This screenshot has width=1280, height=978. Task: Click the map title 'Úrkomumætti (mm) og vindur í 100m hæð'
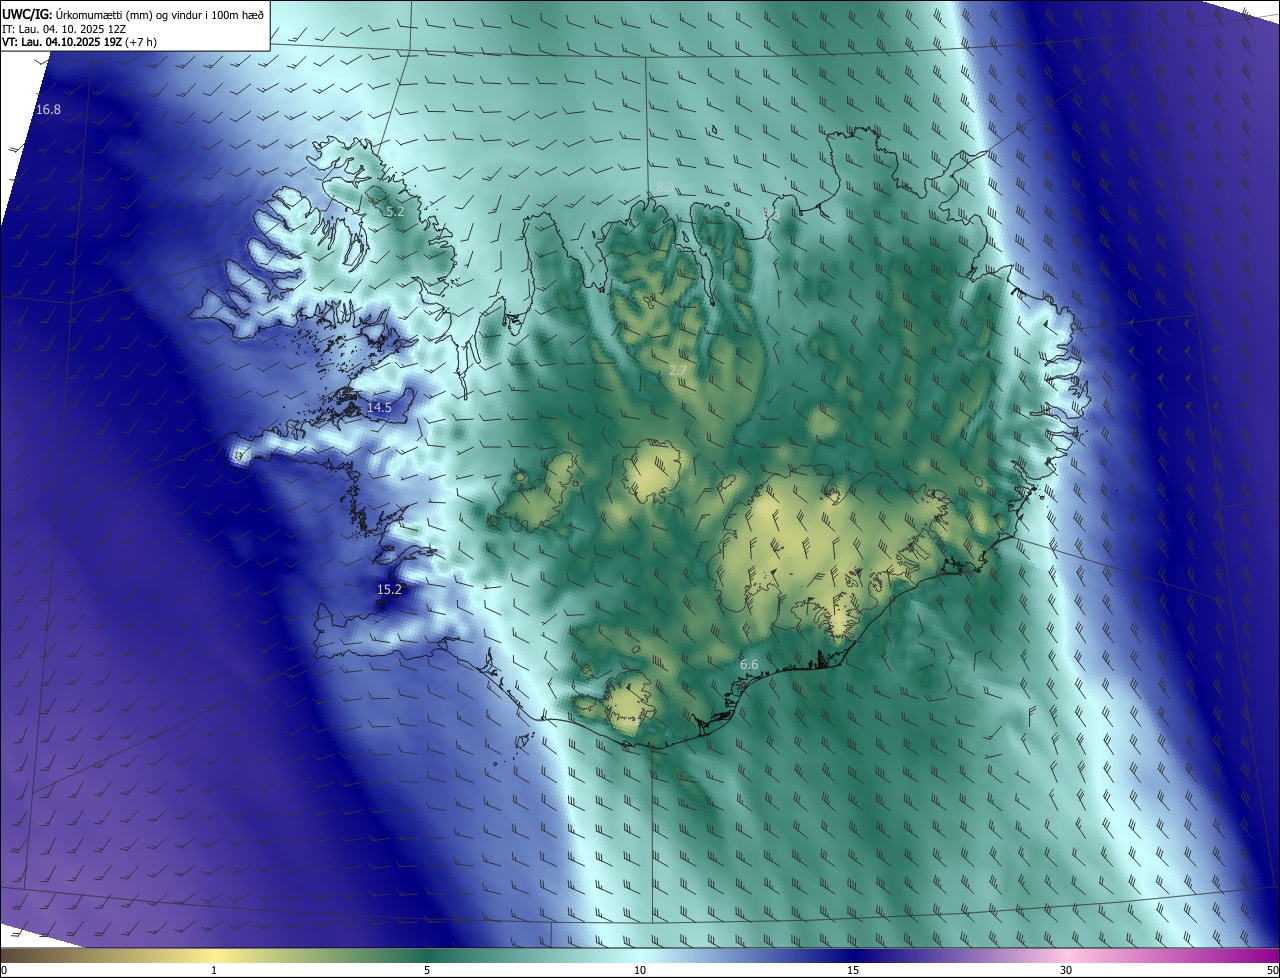pyautogui.click(x=160, y=14)
